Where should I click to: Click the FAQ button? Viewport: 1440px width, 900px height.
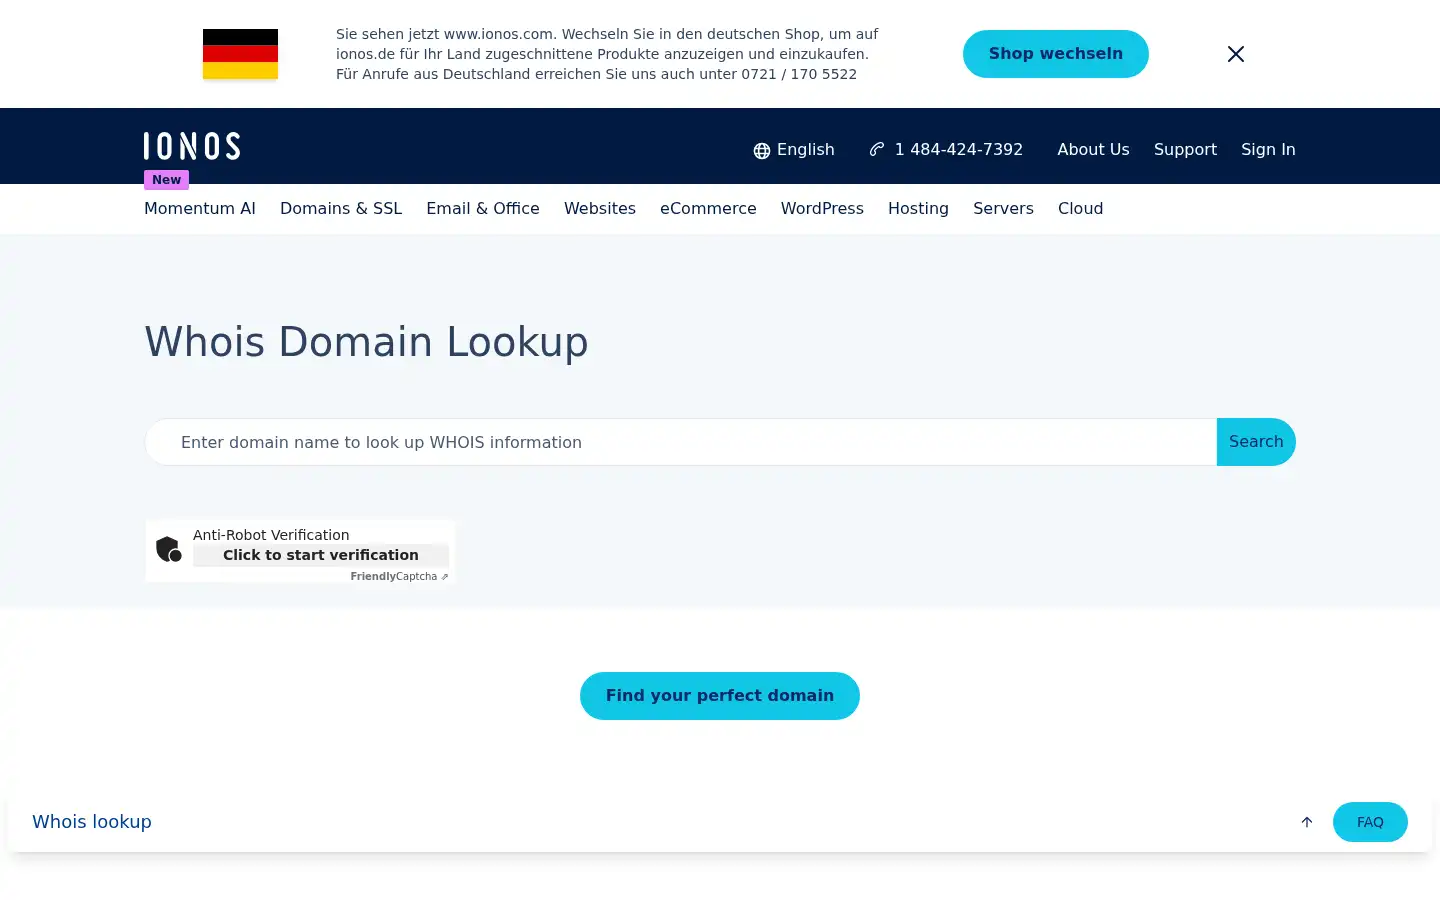pos(1370,822)
